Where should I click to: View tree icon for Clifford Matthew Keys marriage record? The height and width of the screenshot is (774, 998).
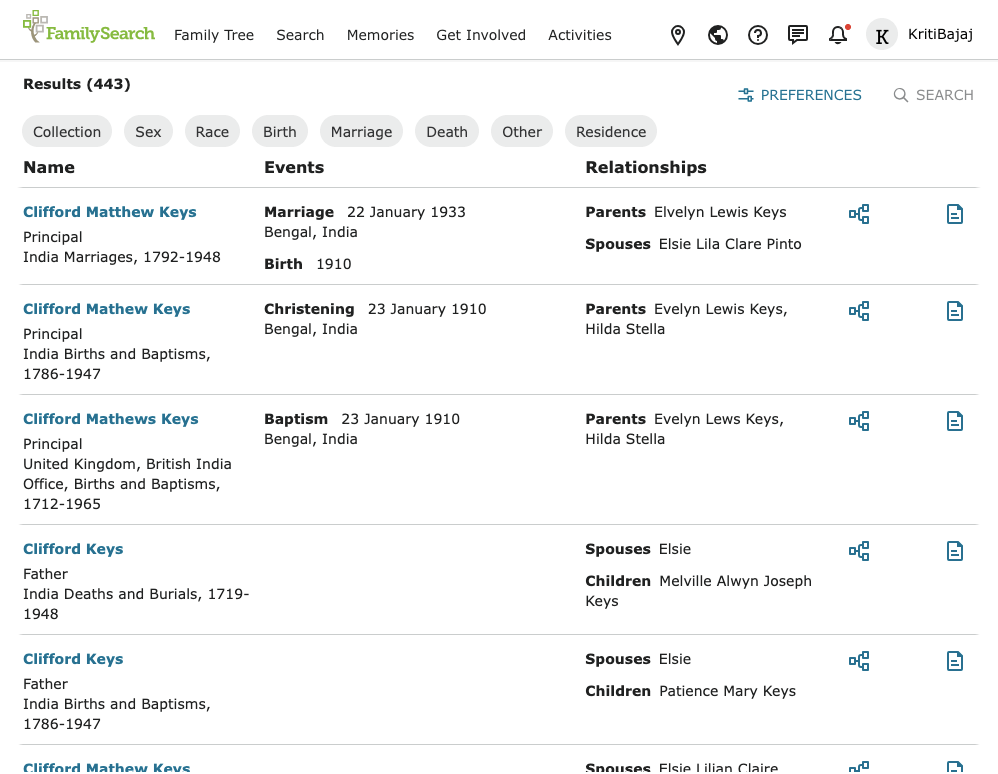pos(859,214)
